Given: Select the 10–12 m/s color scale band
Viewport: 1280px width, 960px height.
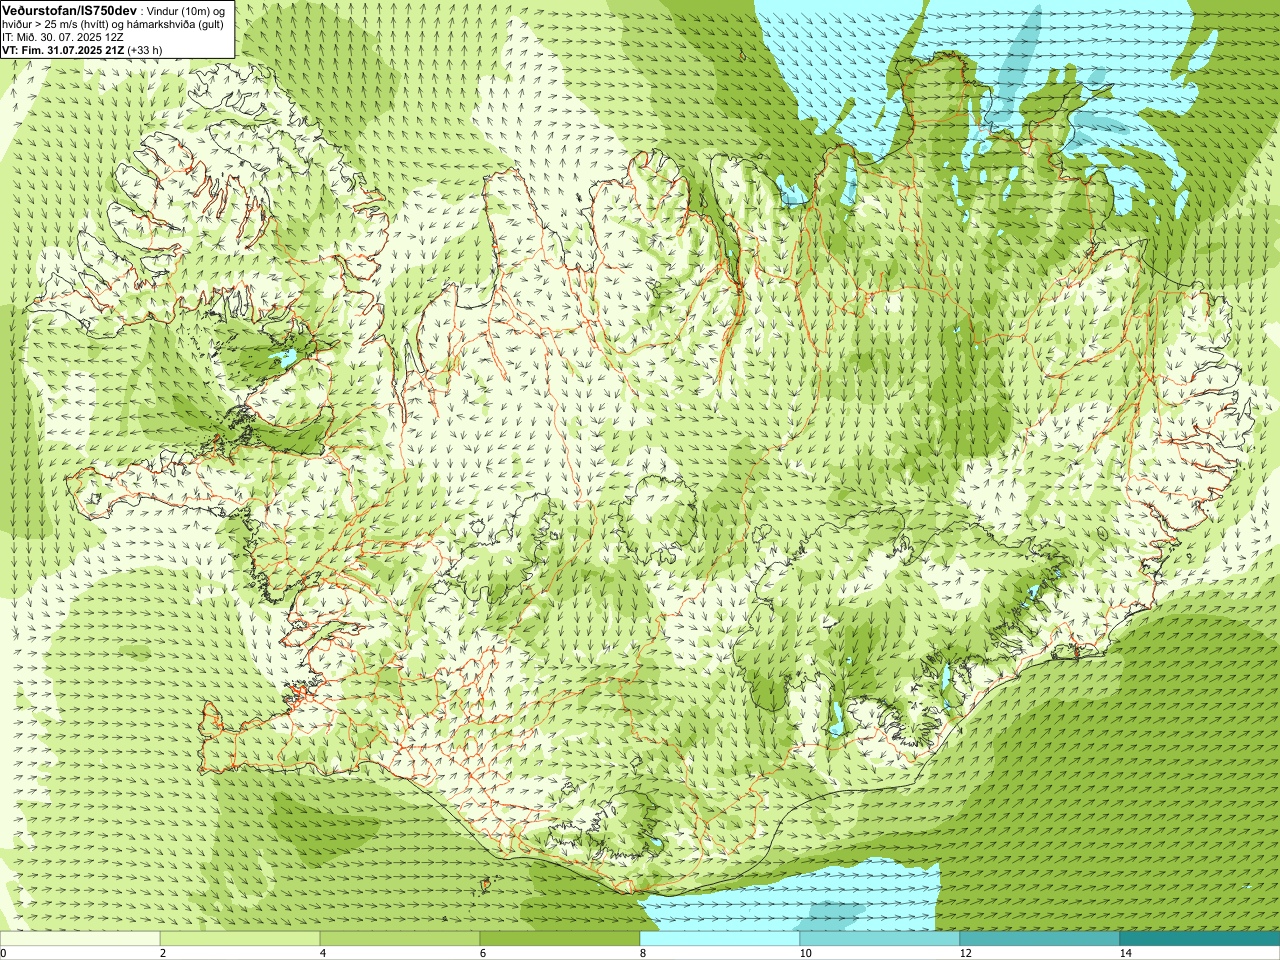Looking at the screenshot, I should 880,939.
